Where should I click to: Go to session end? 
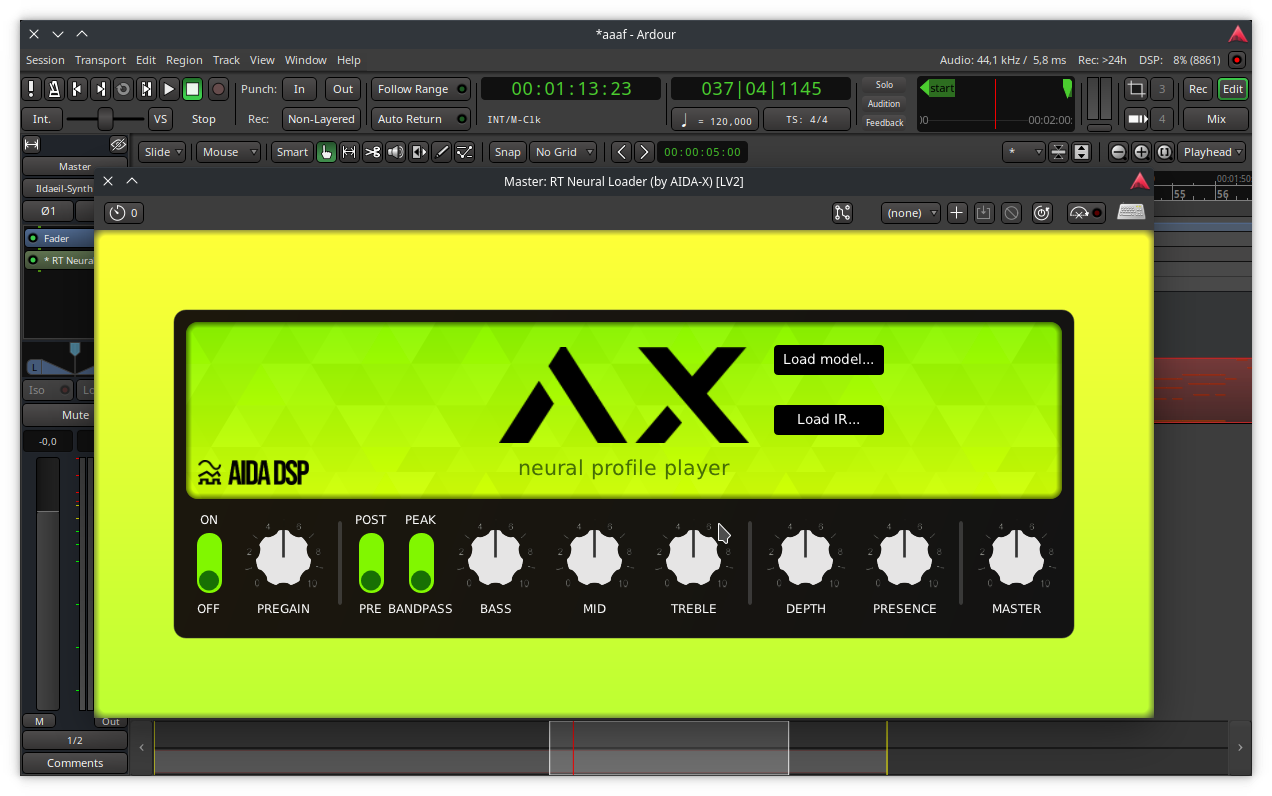pyautogui.click(x=100, y=89)
